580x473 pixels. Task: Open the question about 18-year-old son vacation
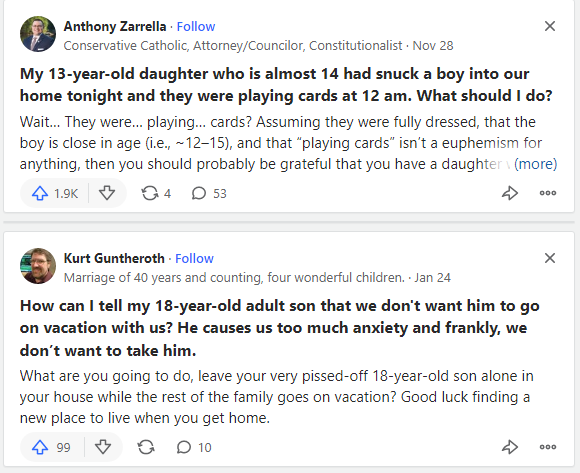pyautogui.click(x=279, y=328)
